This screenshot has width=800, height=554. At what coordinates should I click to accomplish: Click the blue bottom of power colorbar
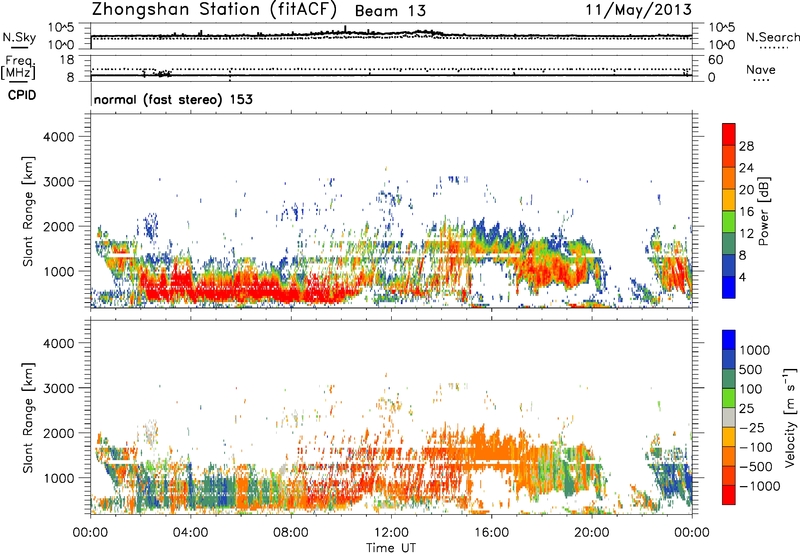coord(729,287)
